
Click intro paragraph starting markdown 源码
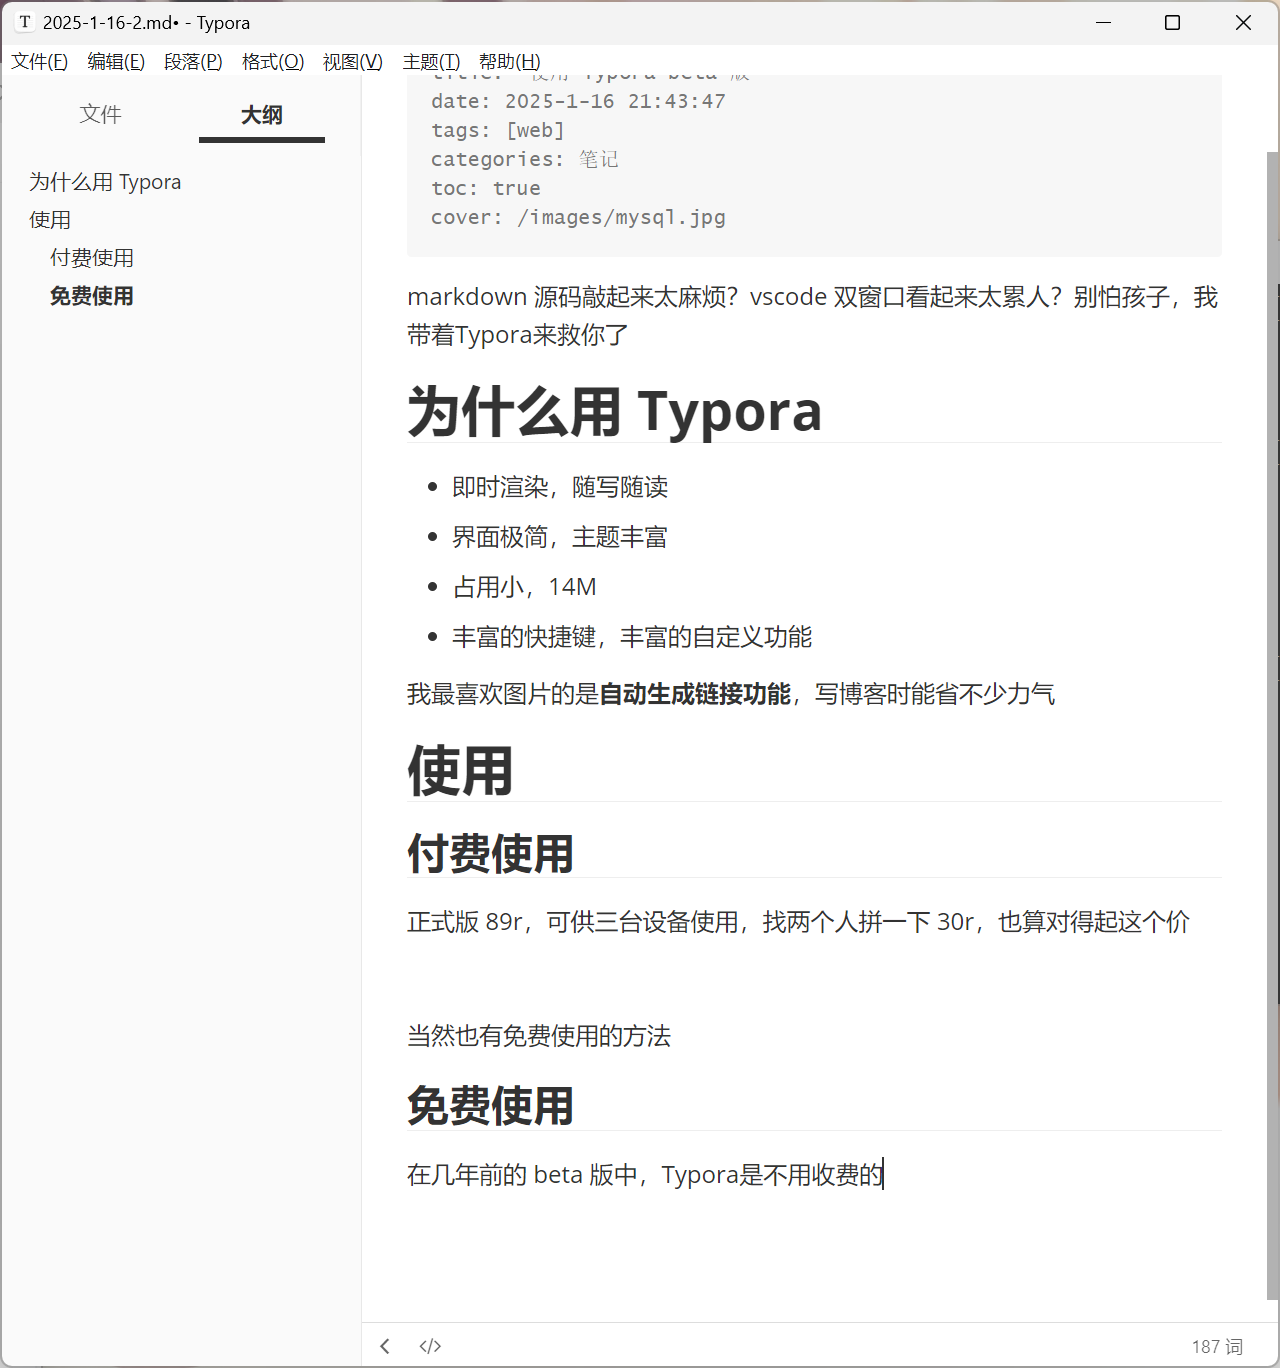point(813,316)
